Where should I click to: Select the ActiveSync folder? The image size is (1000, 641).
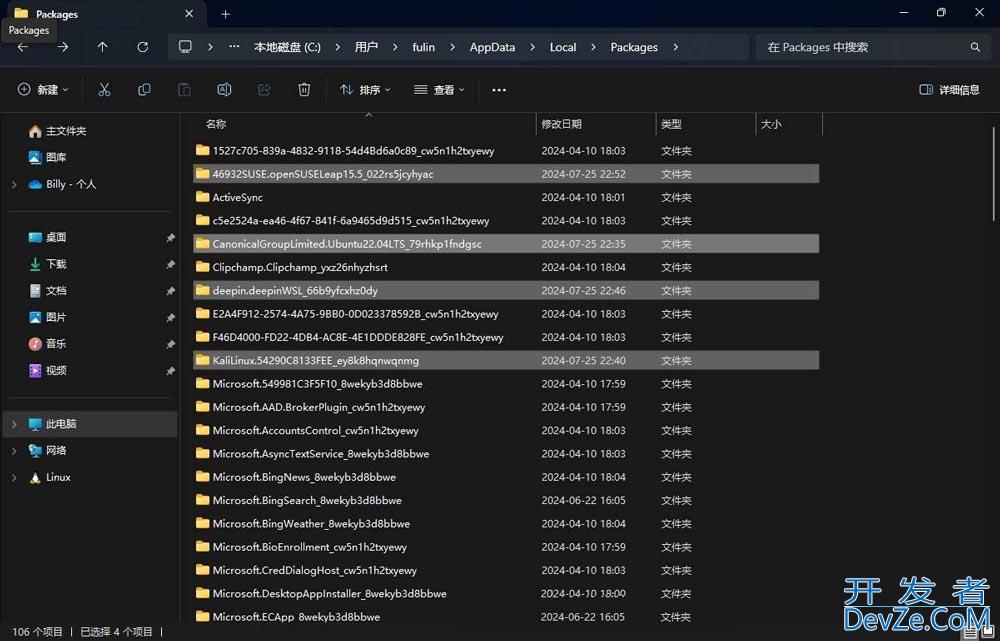(506, 197)
